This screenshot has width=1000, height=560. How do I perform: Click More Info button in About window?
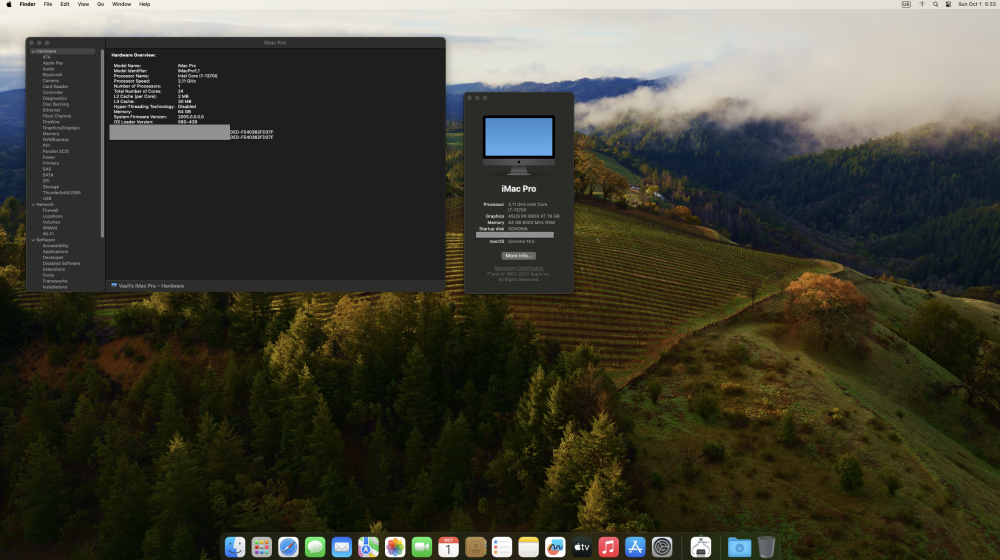[x=518, y=256]
